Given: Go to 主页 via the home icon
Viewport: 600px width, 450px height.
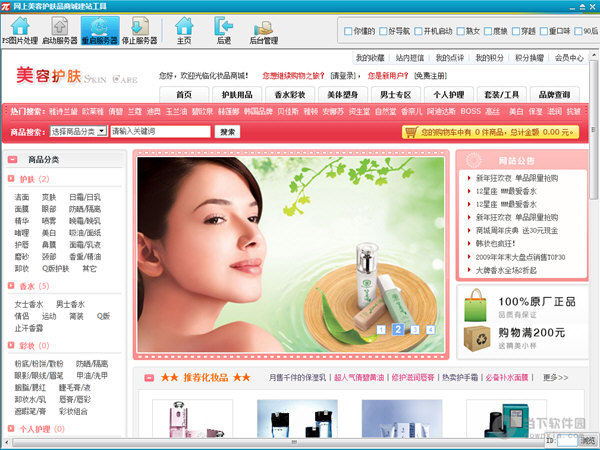Looking at the screenshot, I should pos(184,31).
